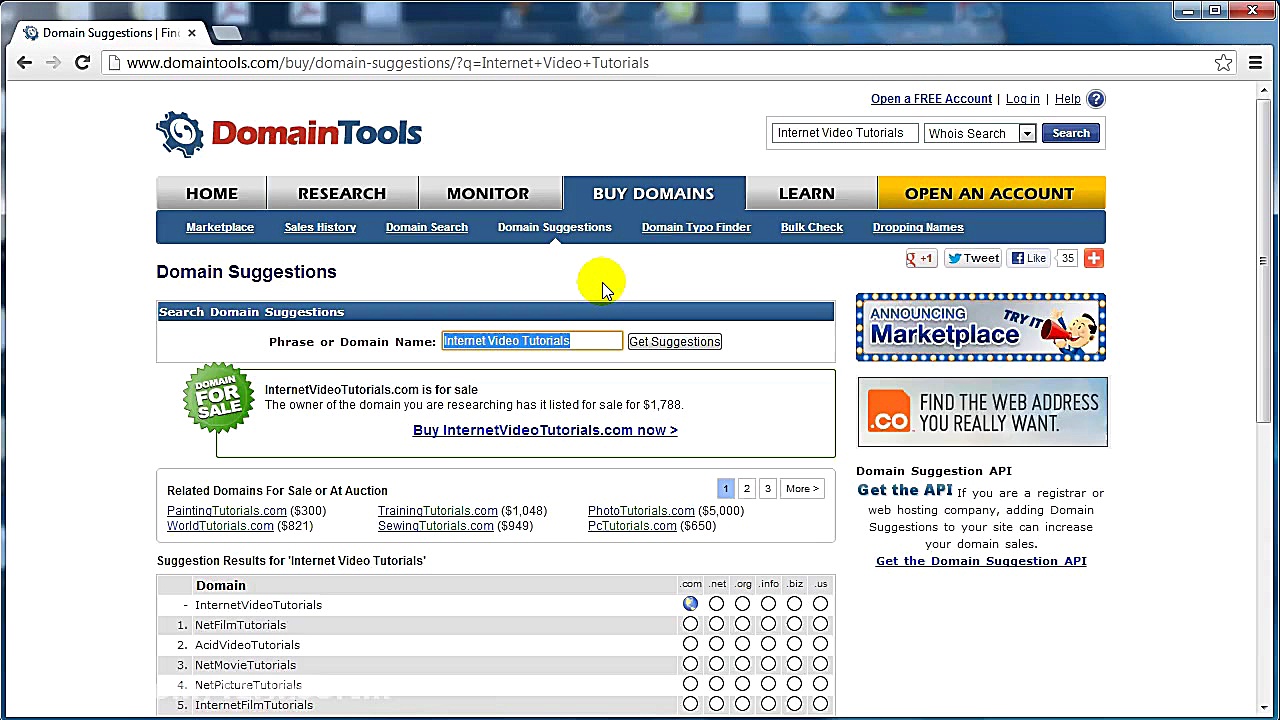1280x720 pixels.
Task: Reload the page using browser refresh icon
Action: pyautogui.click(x=83, y=63)
